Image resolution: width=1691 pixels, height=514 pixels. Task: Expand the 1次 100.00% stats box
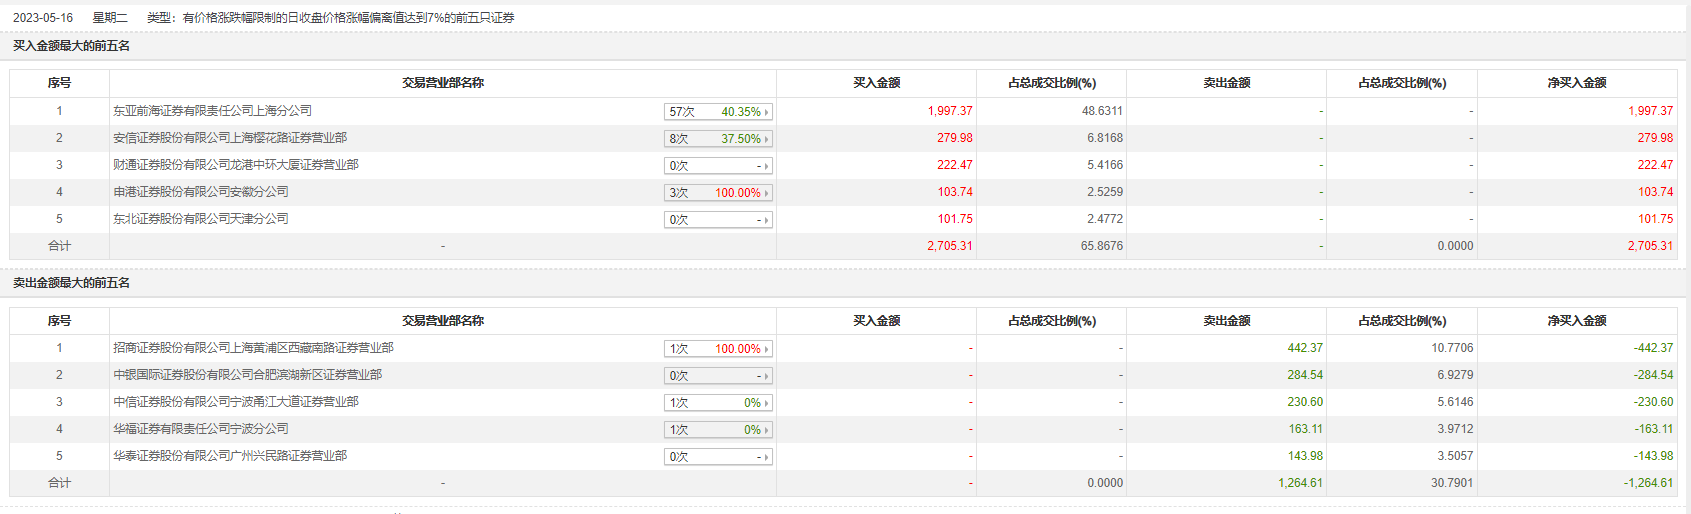[718, 349]
